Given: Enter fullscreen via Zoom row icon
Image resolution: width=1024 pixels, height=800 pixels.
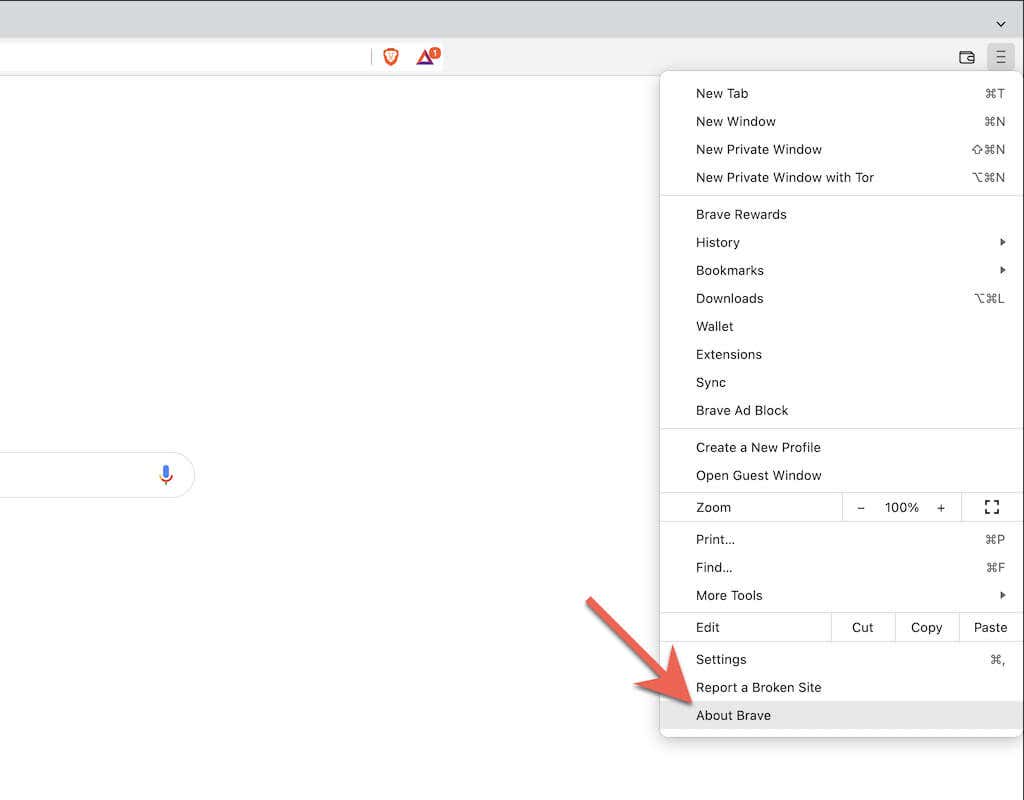Looking at the screenshot, I should [x=991, y=507].
